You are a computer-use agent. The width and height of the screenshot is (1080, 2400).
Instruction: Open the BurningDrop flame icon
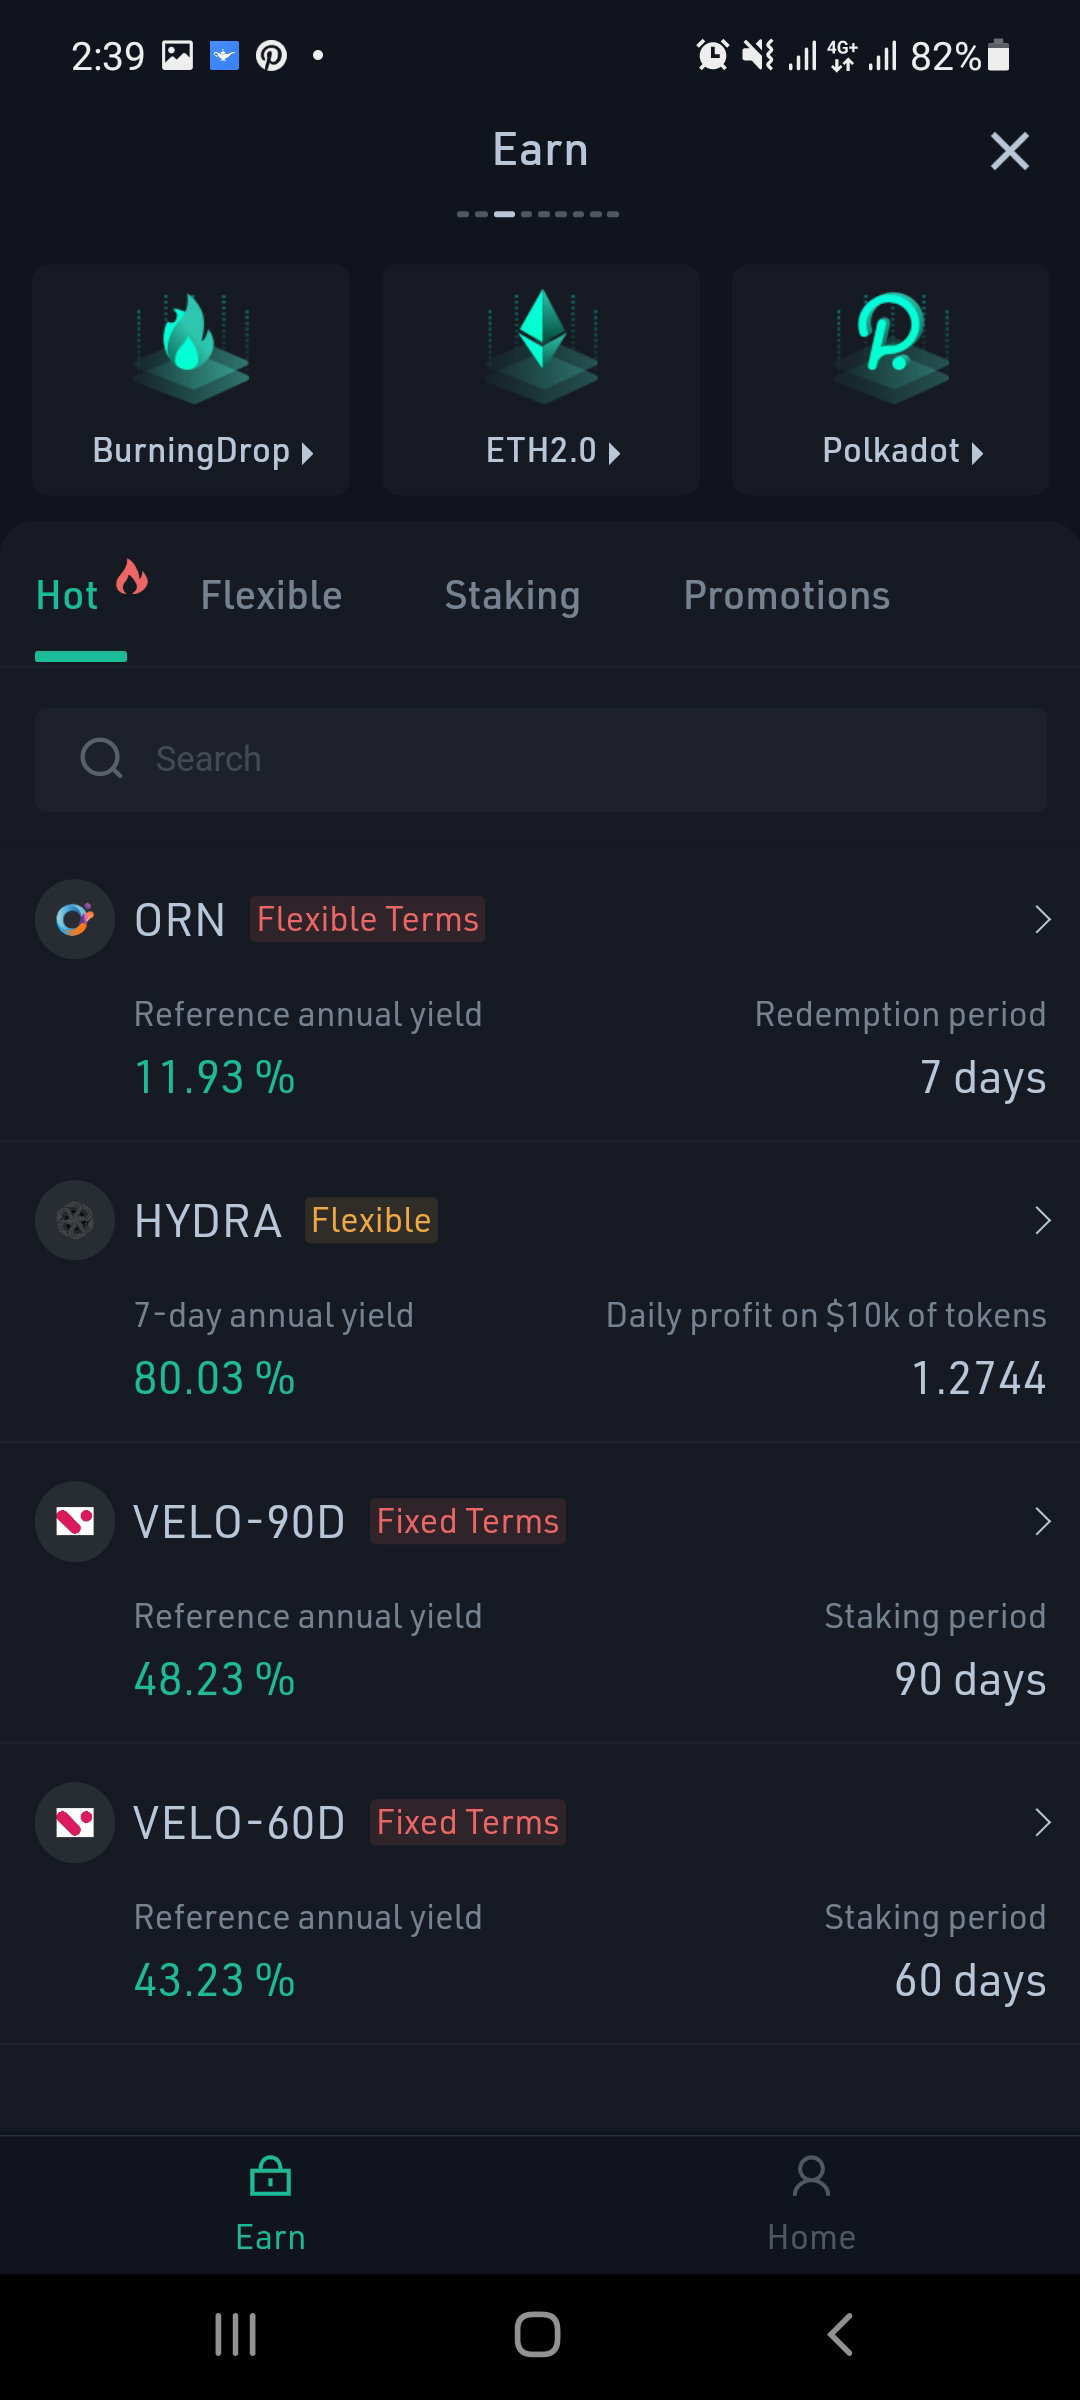[x=191, y=347]
